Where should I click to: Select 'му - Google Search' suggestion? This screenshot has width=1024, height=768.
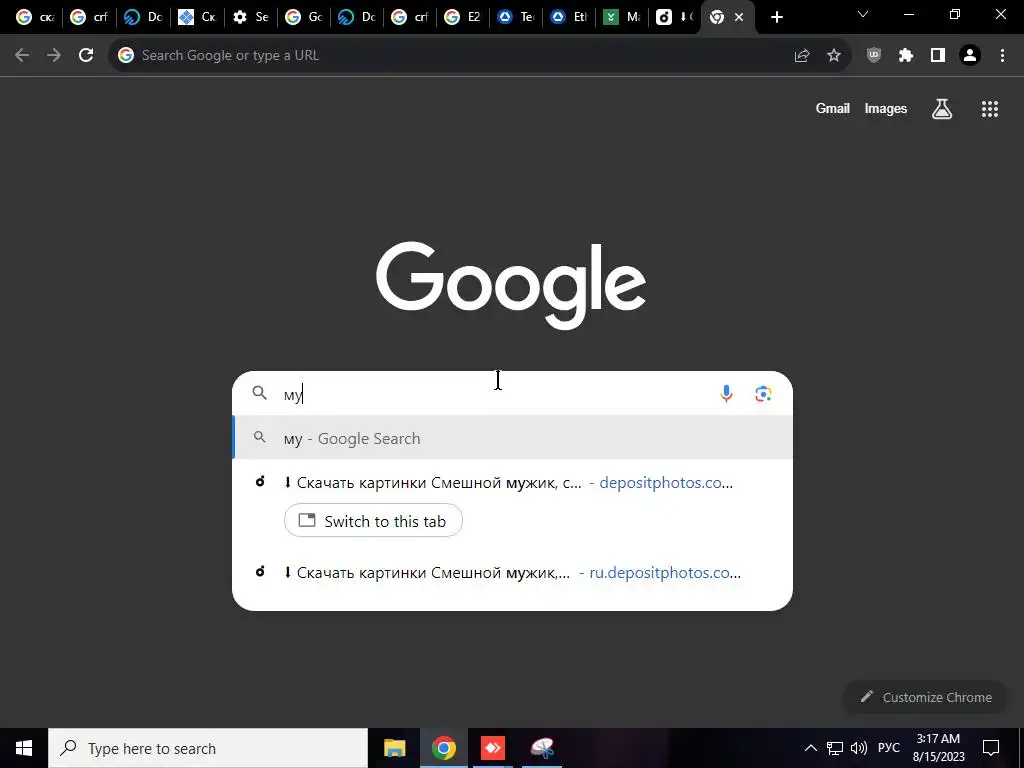coord(513,438)
